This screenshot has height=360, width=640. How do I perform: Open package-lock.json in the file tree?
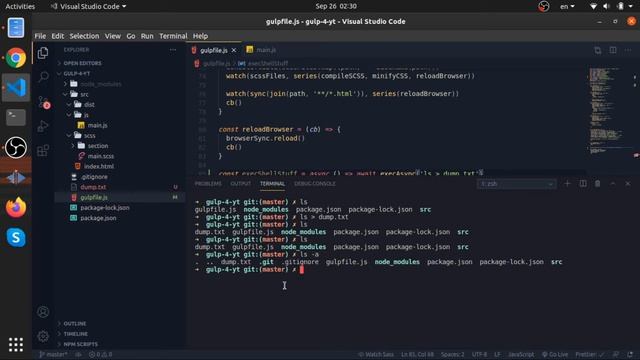click(x=105, y=208)
